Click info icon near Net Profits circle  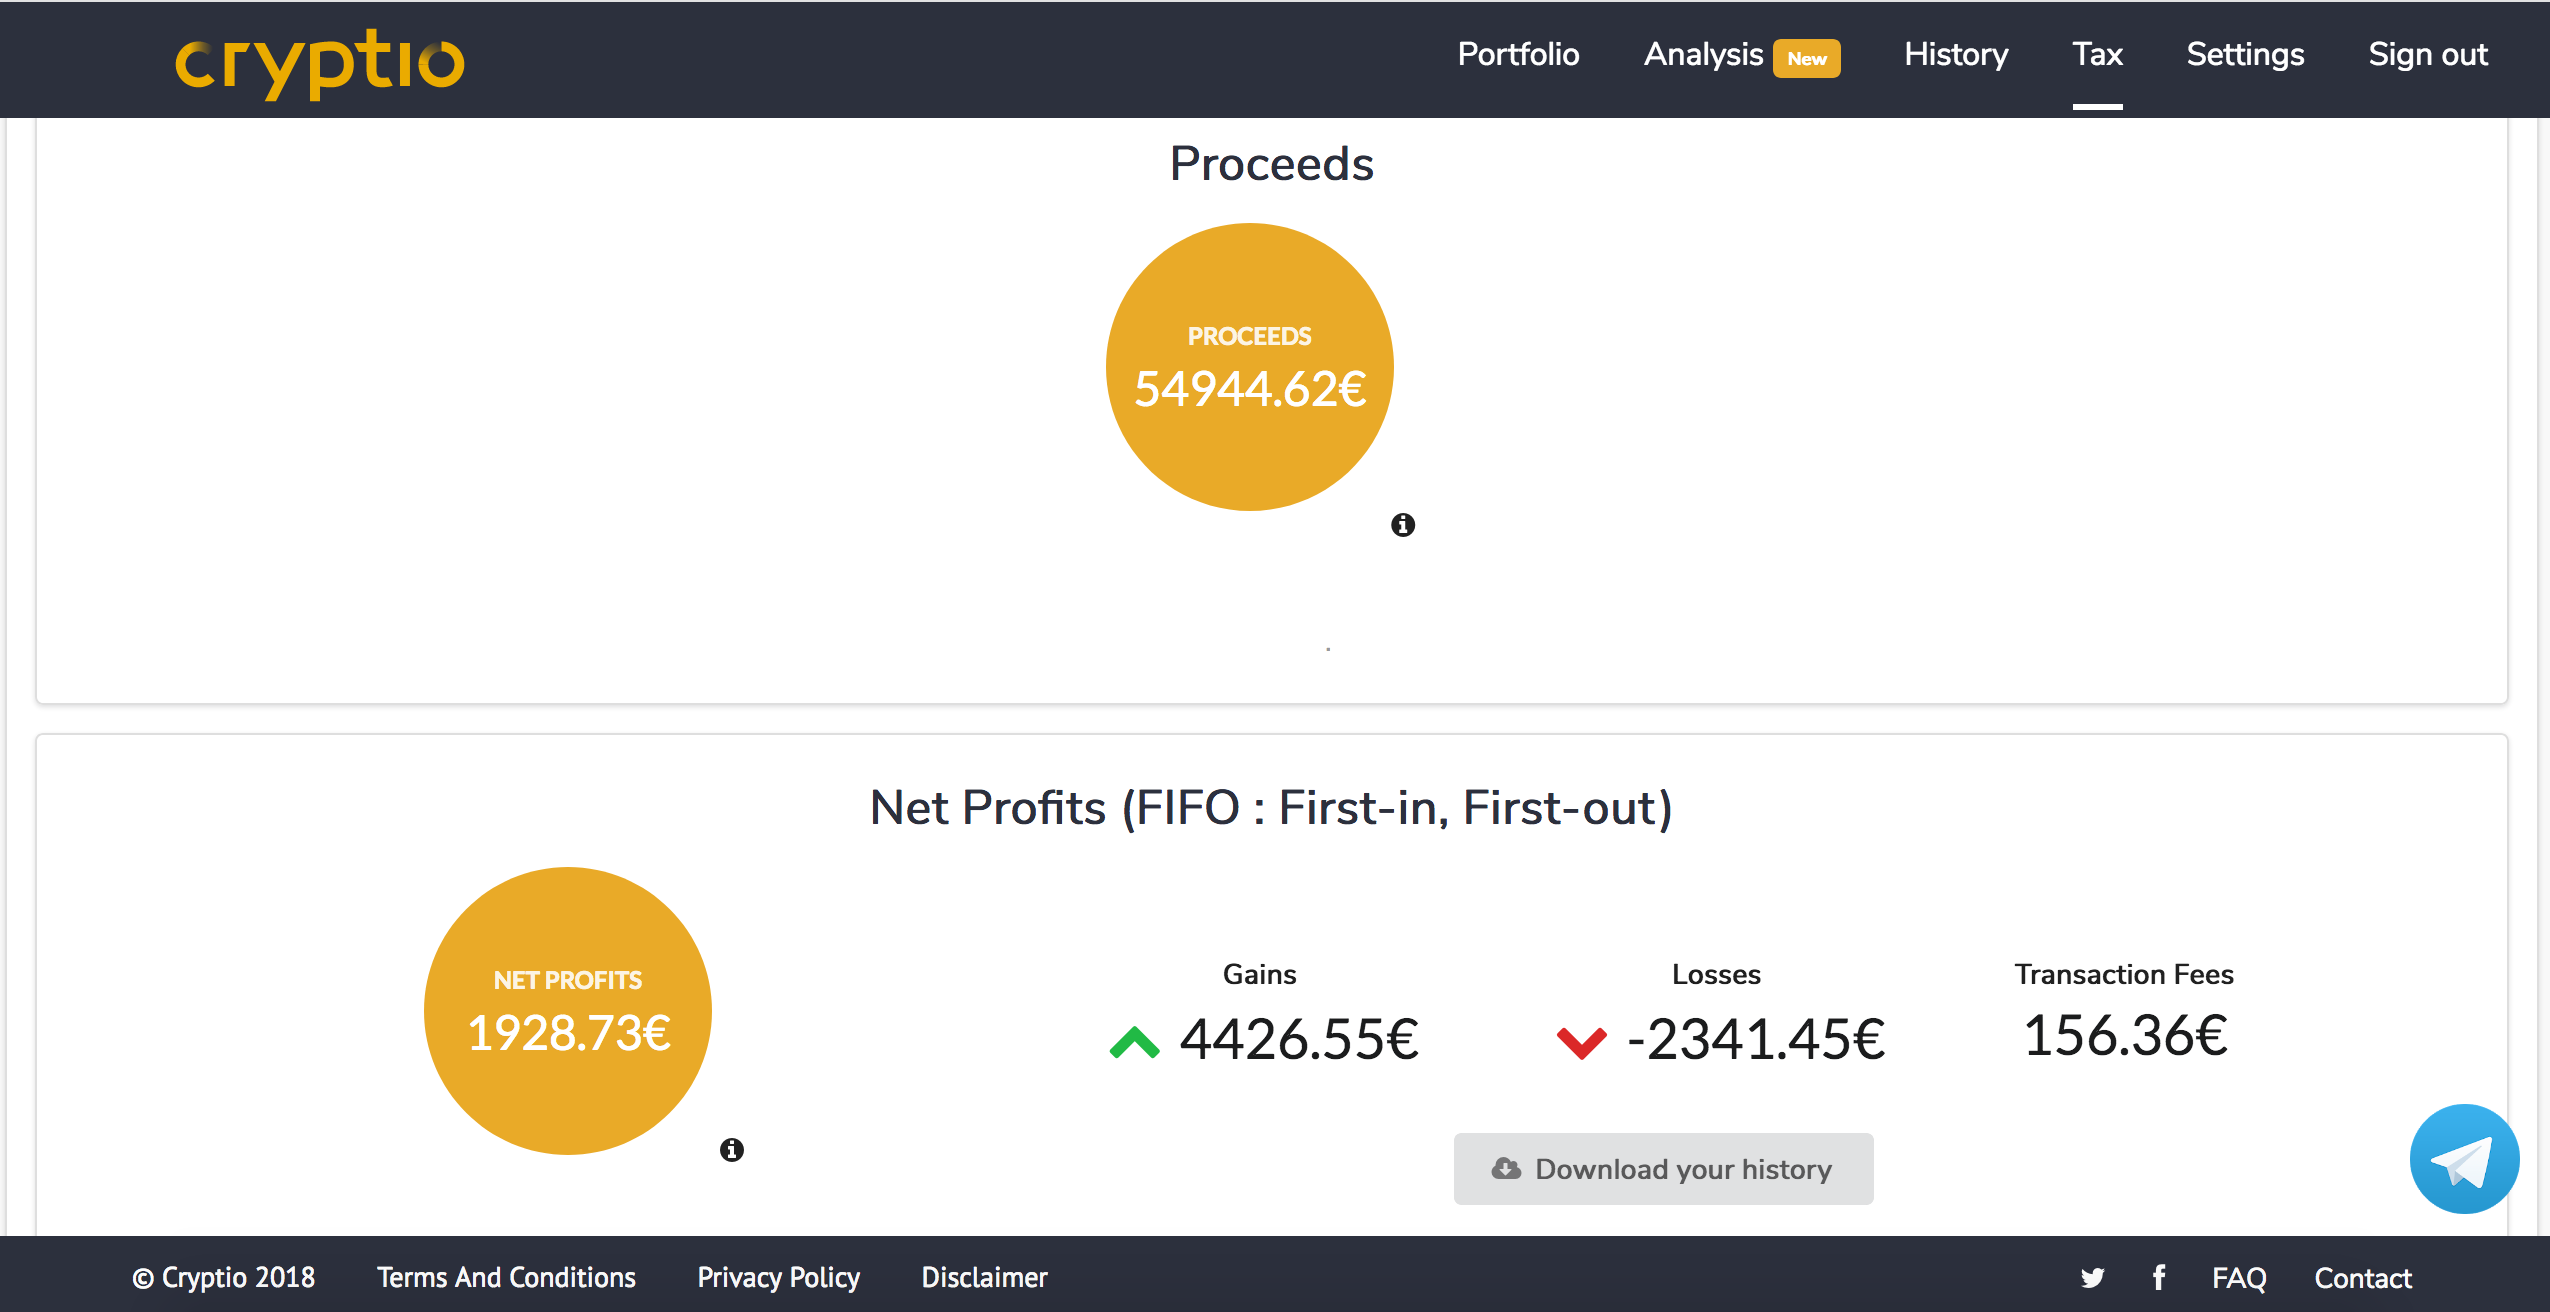coord(732,1150)
